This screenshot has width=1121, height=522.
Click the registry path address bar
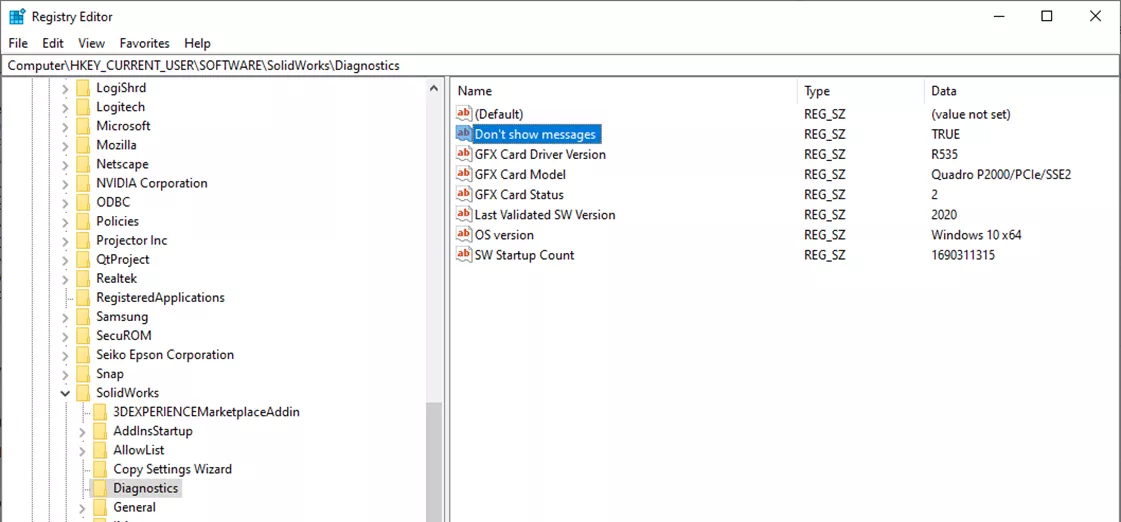point(560,65)
